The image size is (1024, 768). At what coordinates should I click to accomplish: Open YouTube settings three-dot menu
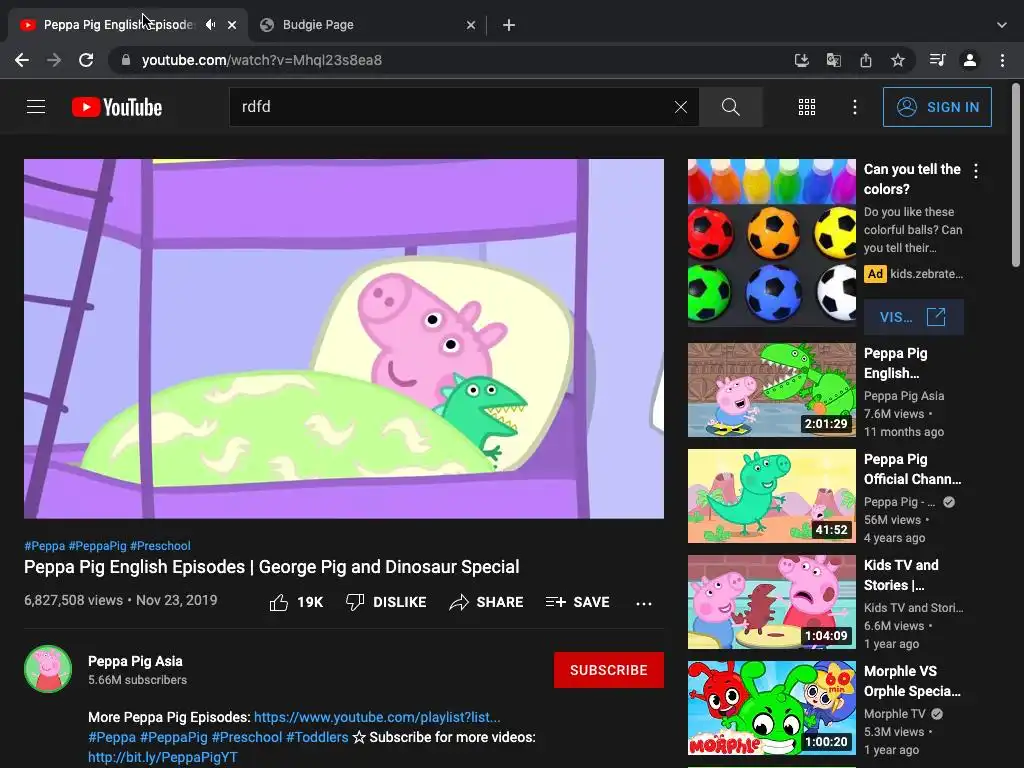(854, 107)
